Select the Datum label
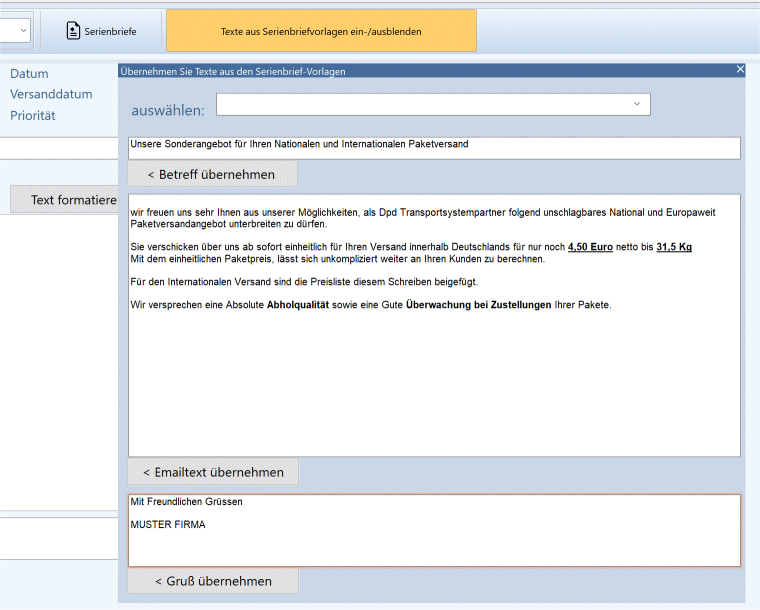The width and height of the screenshot is (760, 610). tap(29, 74)
